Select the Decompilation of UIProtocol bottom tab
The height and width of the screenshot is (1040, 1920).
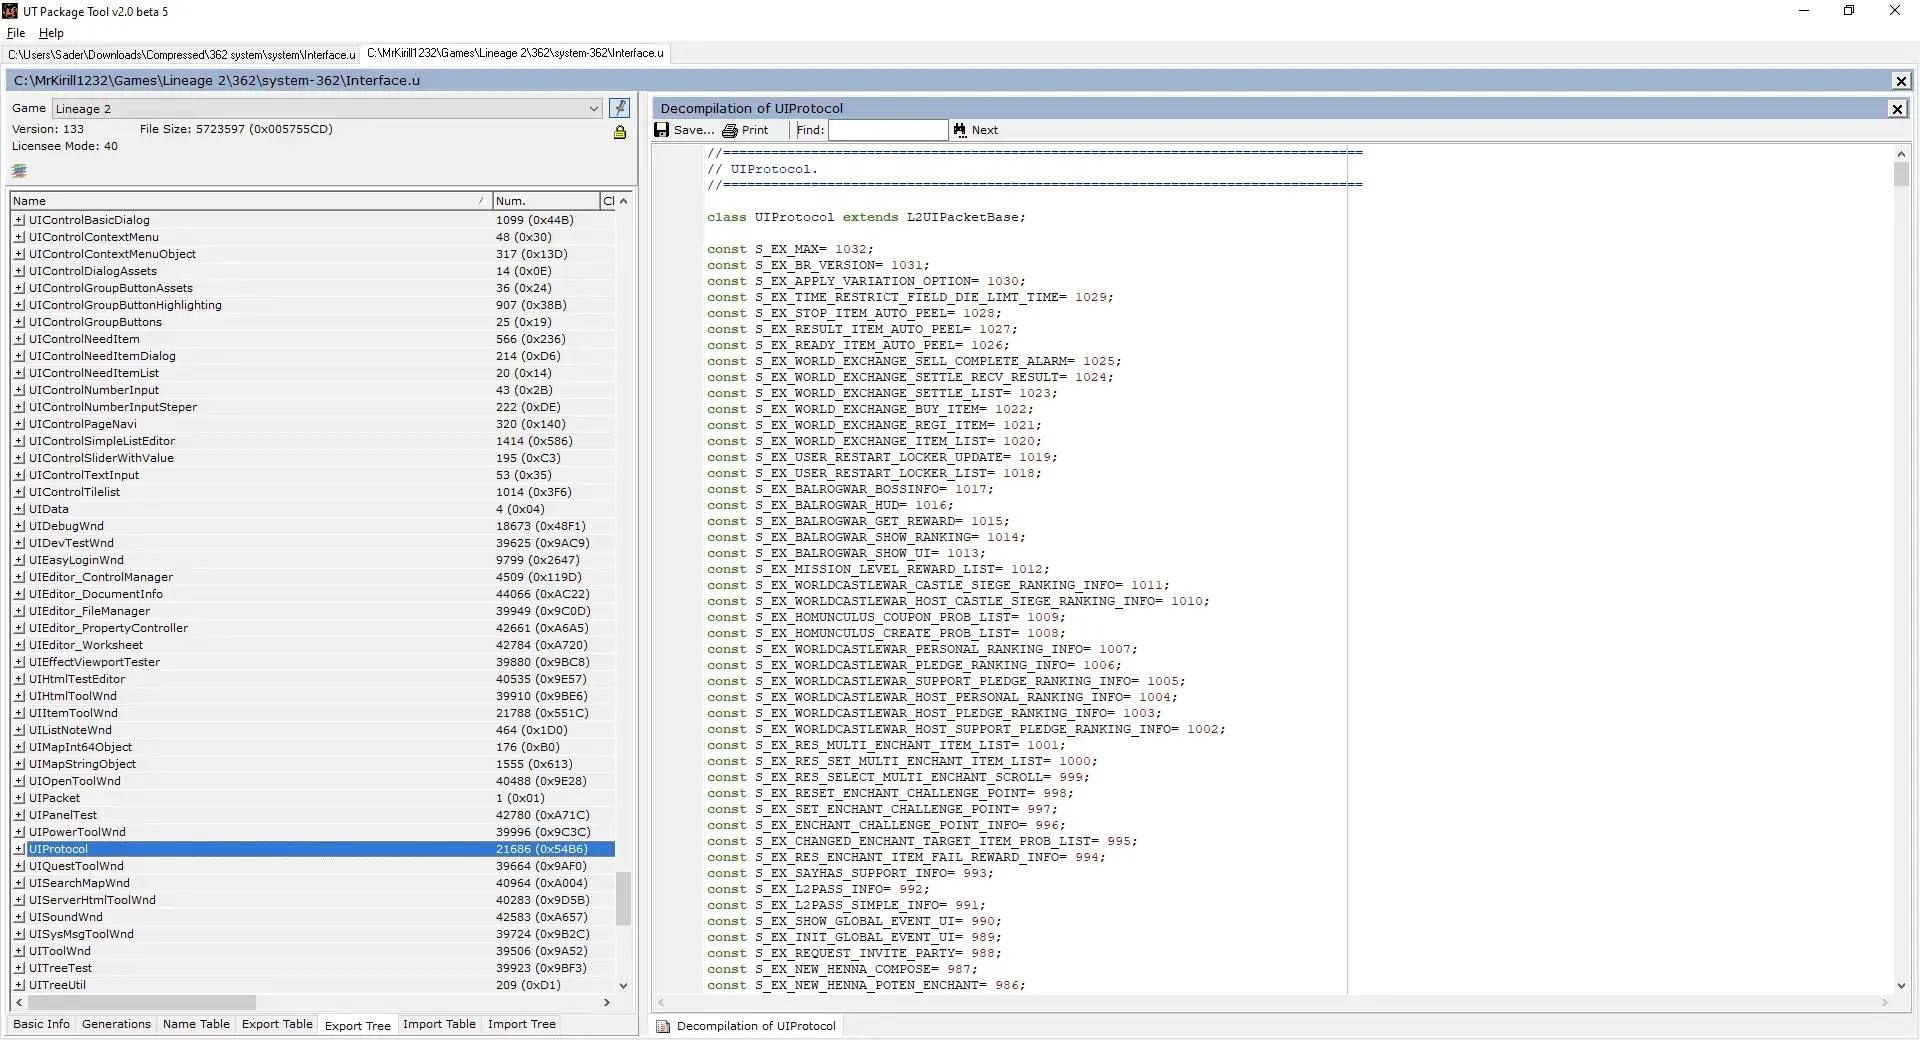coord(747,1026)
